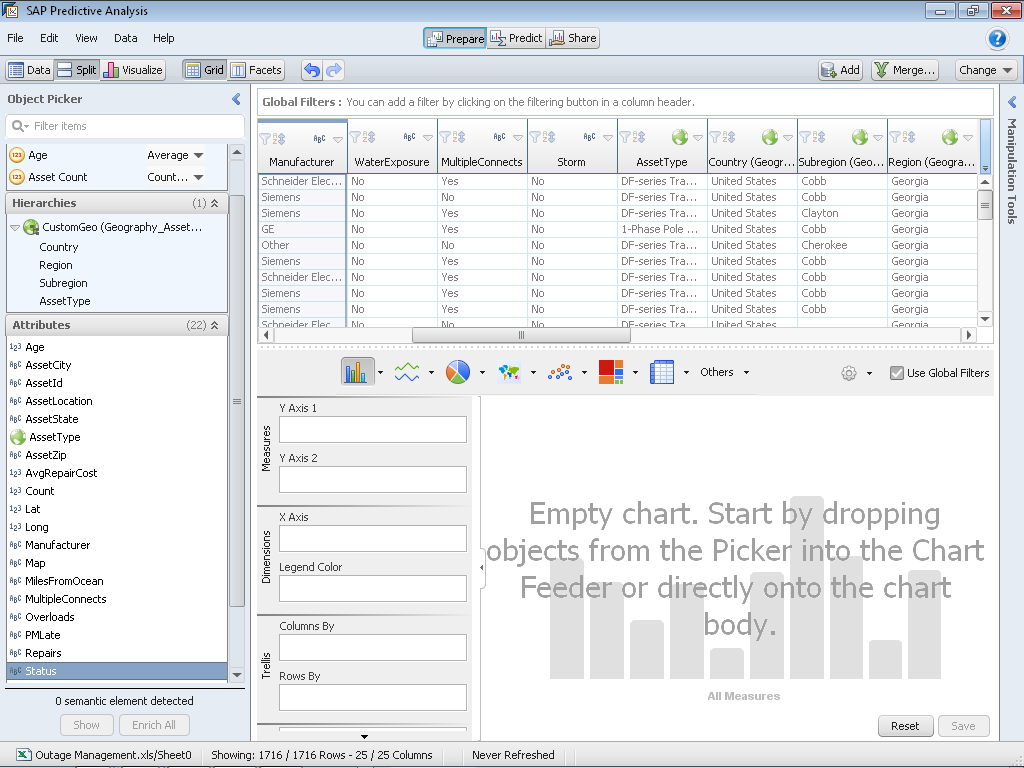The height and width of the screenshot is (768, 1024).
Task: Click the Age measure icon
Action: (17, 155)
